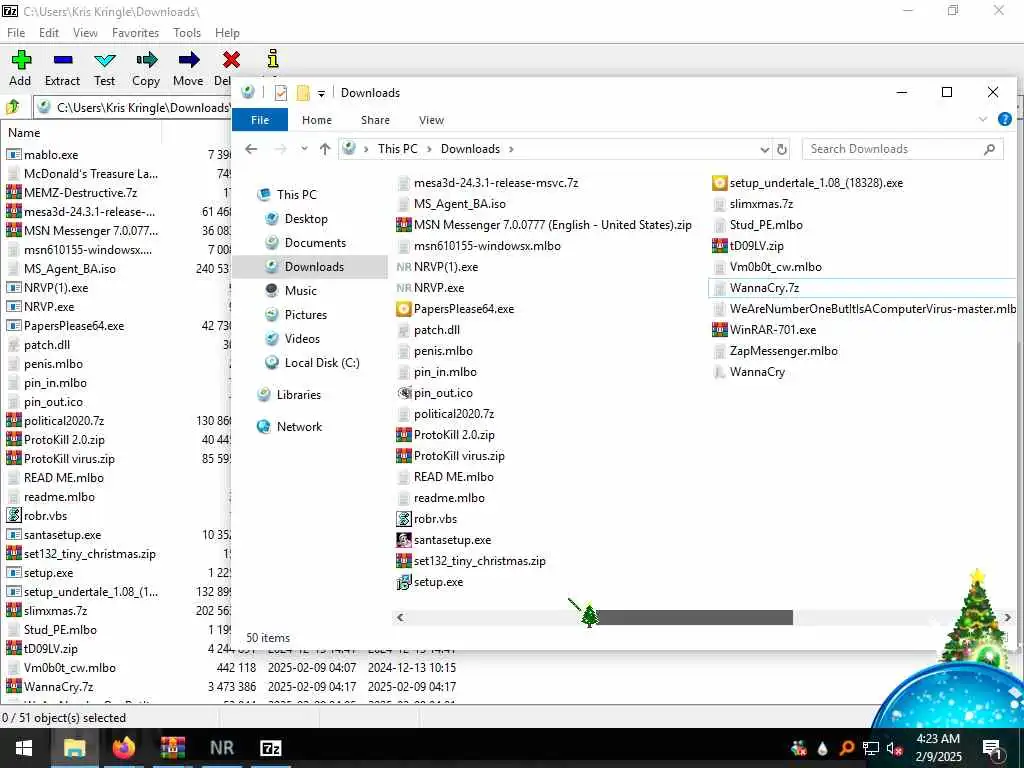Select santasetup.exe in Explorer file list
The height and width of the screenshot is (768, 1024).
pos(444,540)
